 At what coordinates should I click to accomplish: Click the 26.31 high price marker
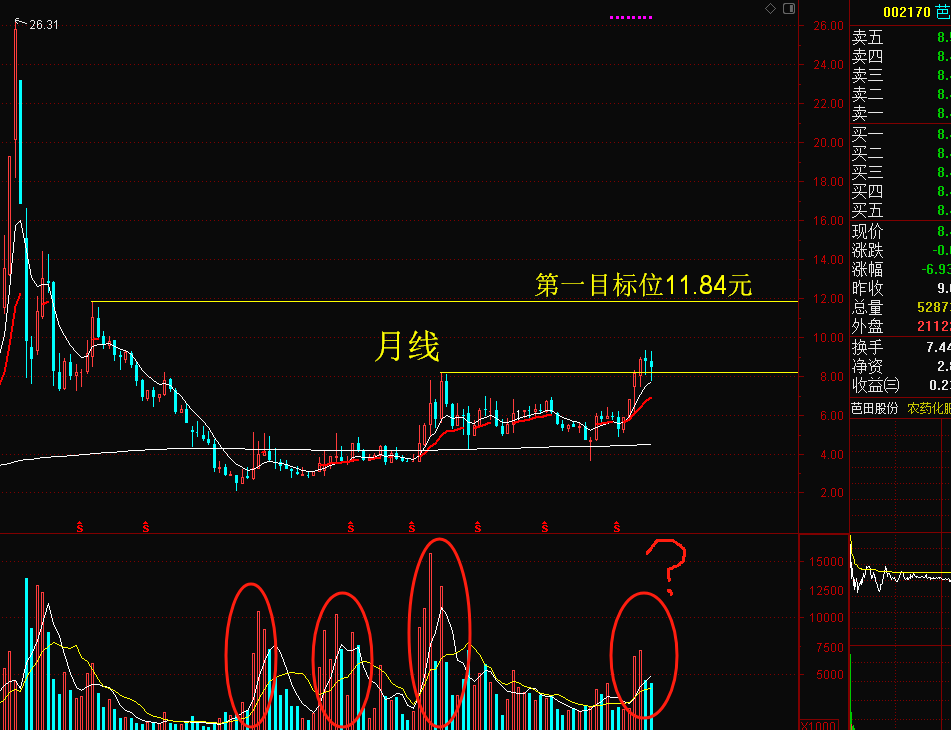(x=44, y=25)
